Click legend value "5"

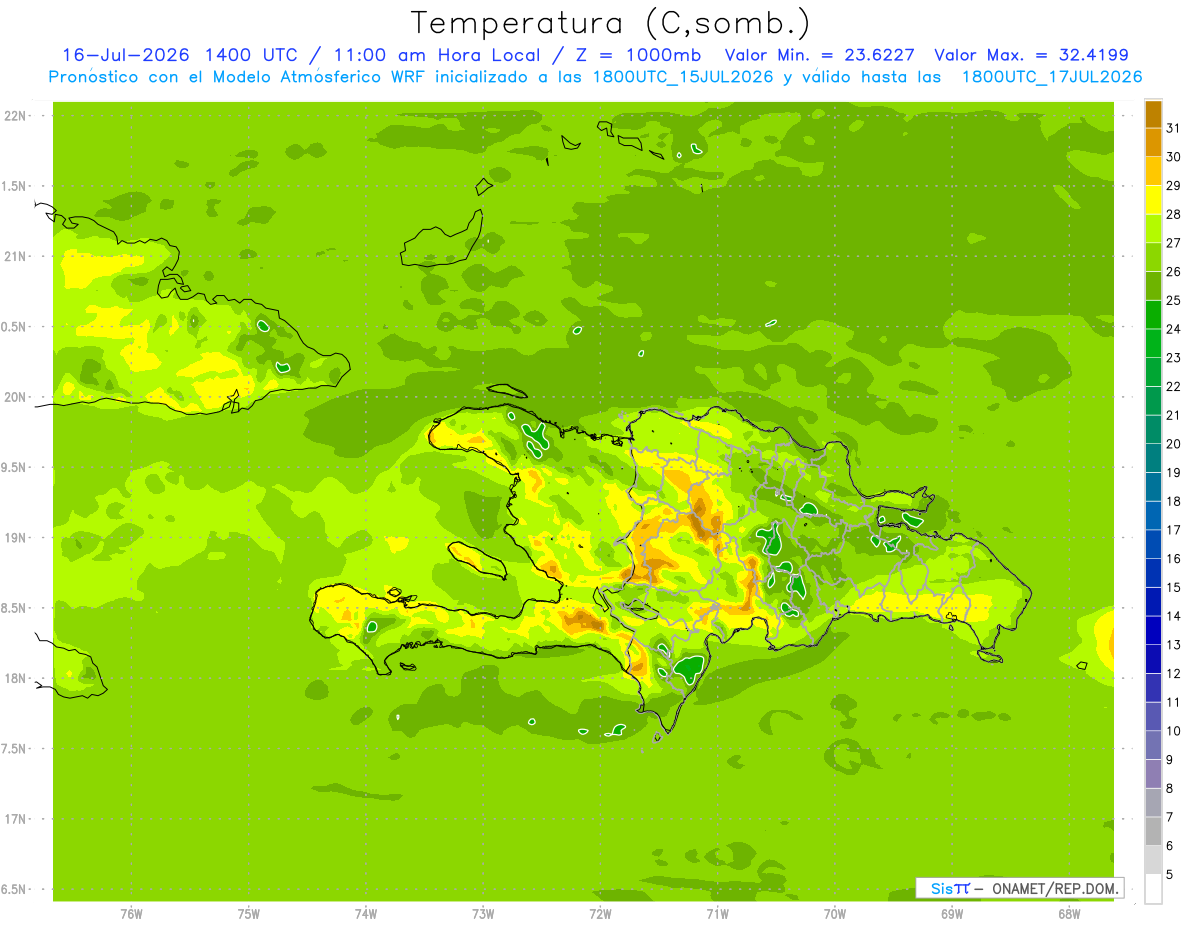(1169, 875)
